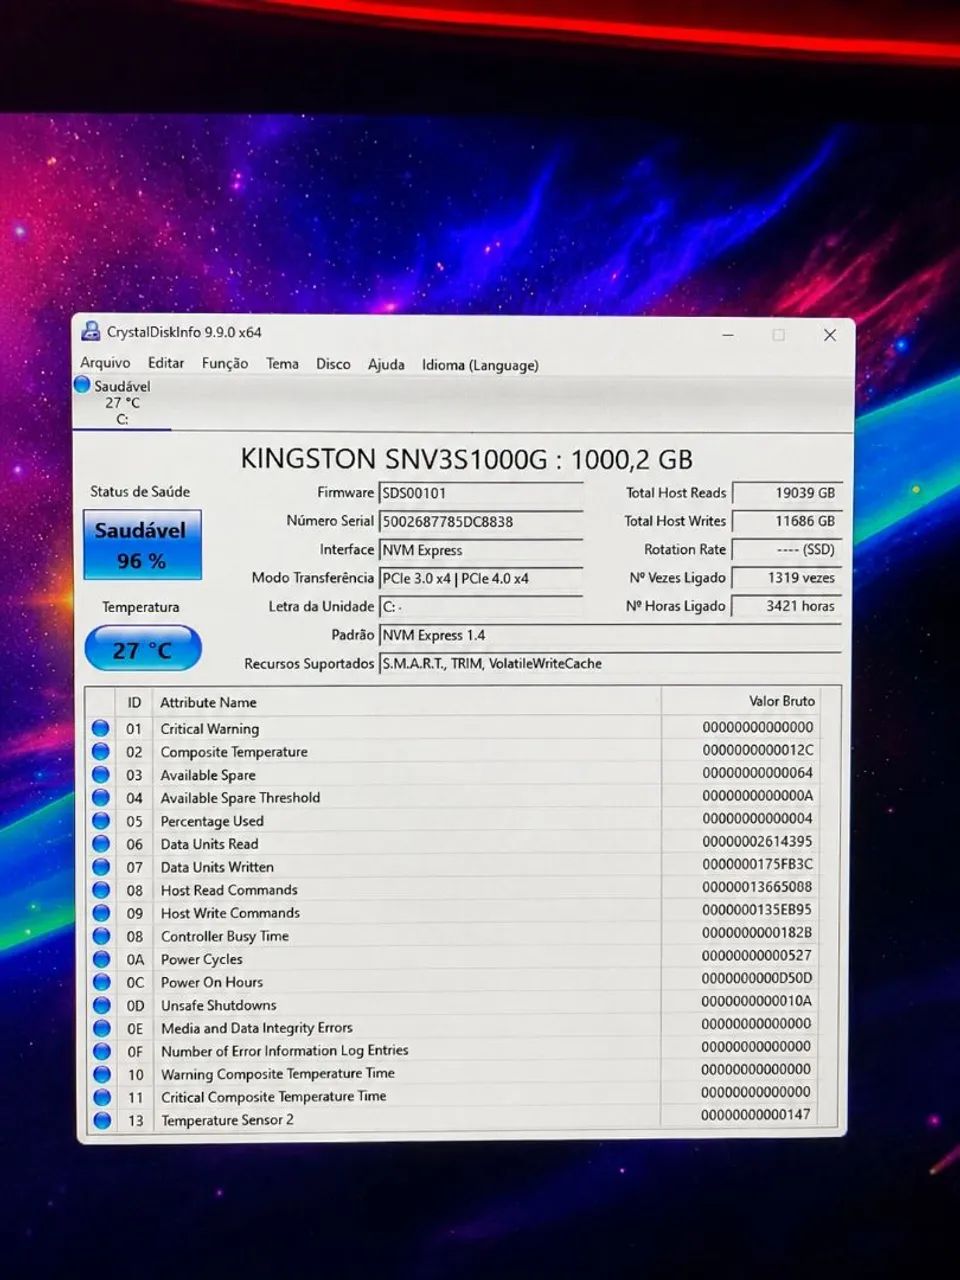Click the Firmware field SDS00101

pyautogui.click(x=480, y=493)
